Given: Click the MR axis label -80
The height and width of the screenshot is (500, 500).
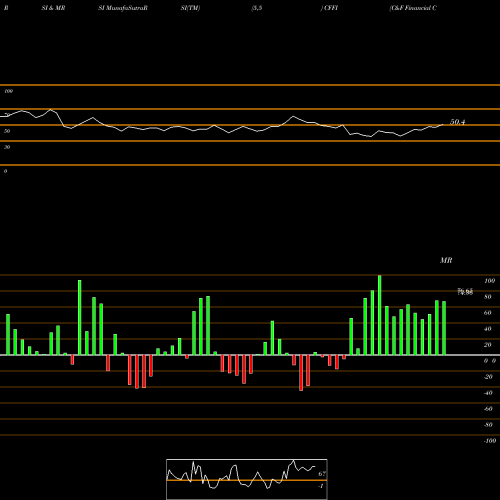Looking at the screenshot, I should pos(488,425).
